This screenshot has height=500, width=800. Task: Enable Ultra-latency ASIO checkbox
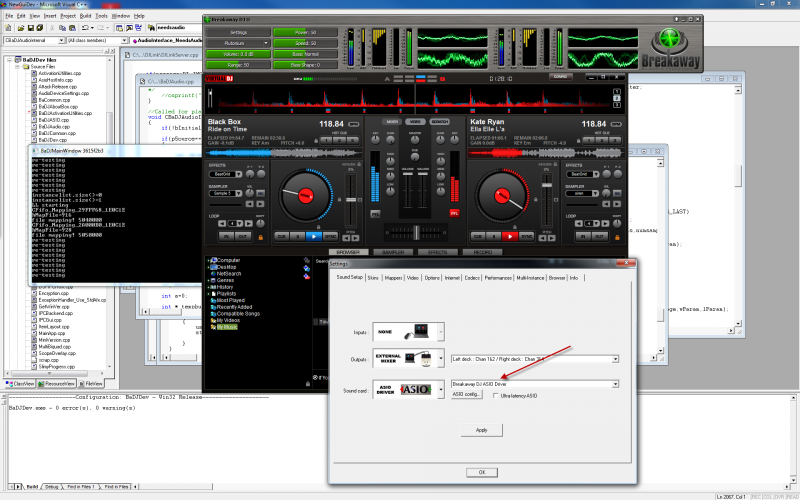495,396
